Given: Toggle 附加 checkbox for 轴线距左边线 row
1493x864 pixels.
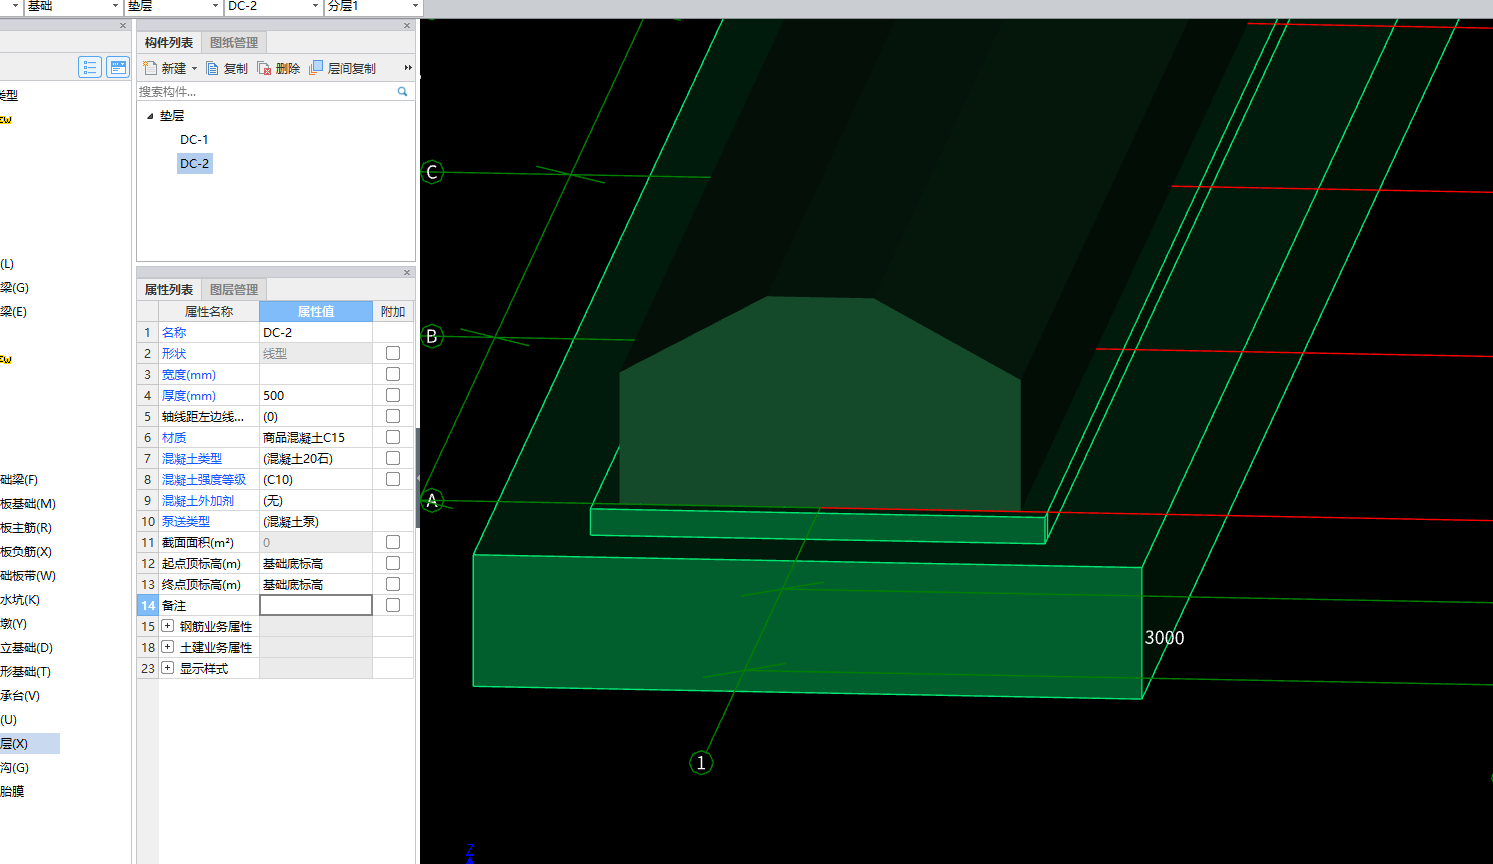Looking at the screenshot, I should 393,416.
